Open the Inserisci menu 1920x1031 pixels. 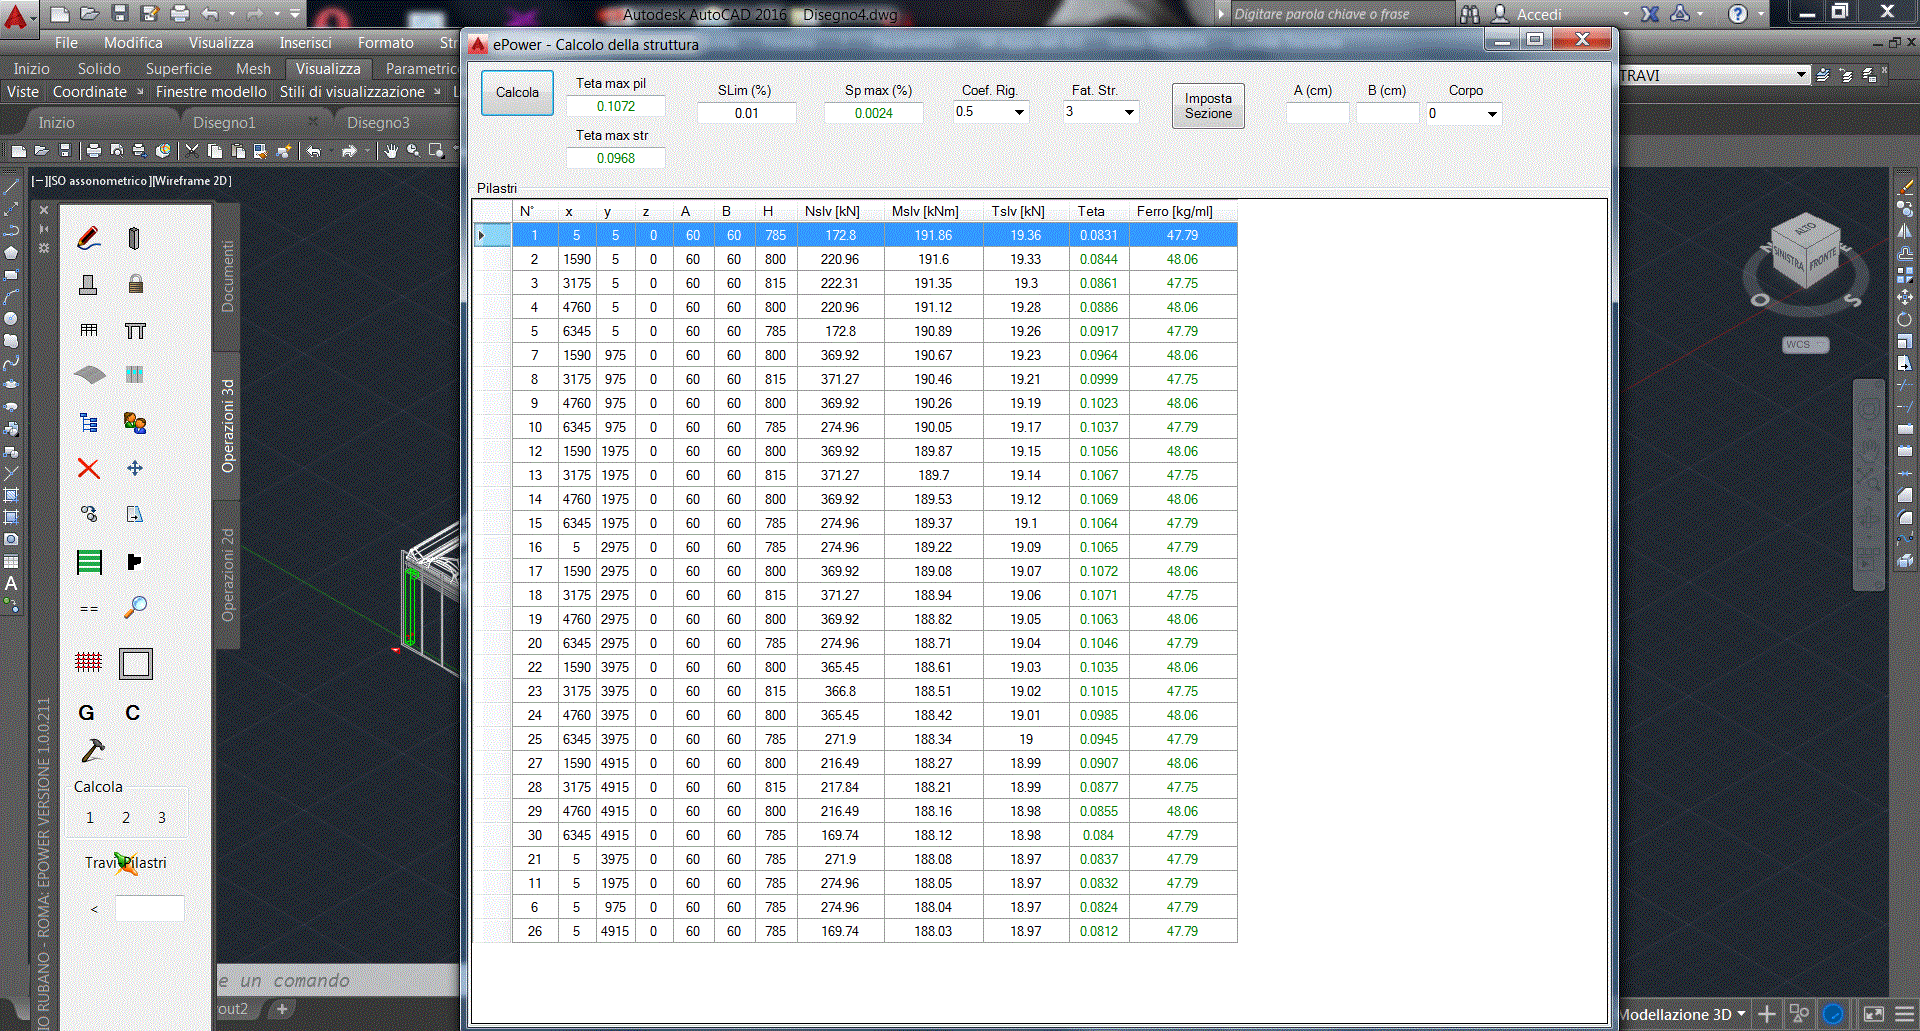[305, 43]
